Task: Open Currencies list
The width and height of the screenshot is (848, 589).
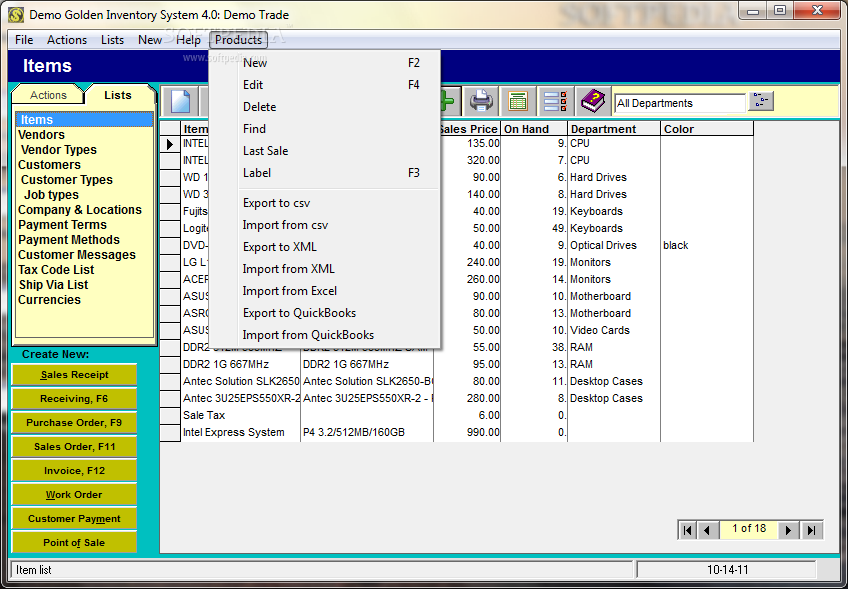Action: (x=49, y=300)
